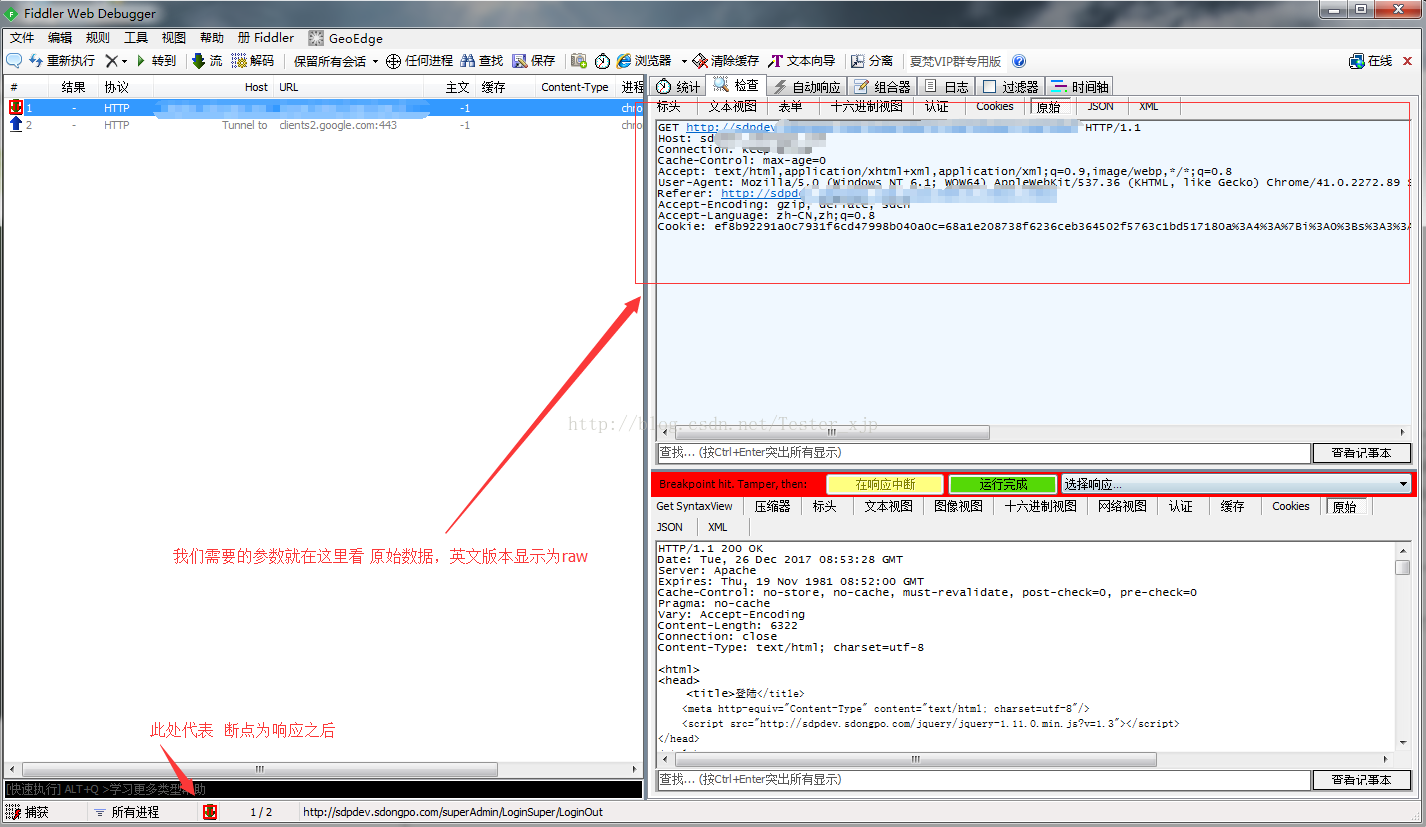Switch to the 组合器 composer tab
The height and width of the screenshot is (827, 1426).
click(881, 87)
